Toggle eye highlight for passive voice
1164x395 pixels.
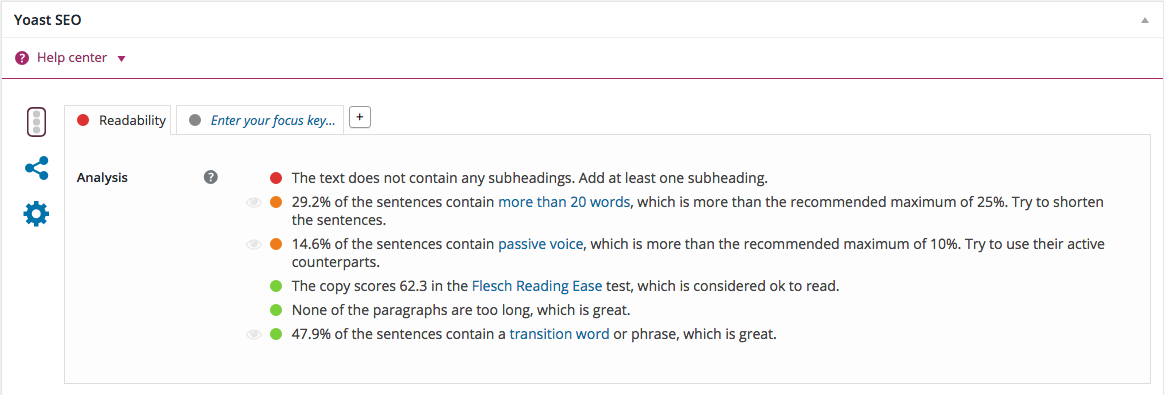[x=254, y=244]
